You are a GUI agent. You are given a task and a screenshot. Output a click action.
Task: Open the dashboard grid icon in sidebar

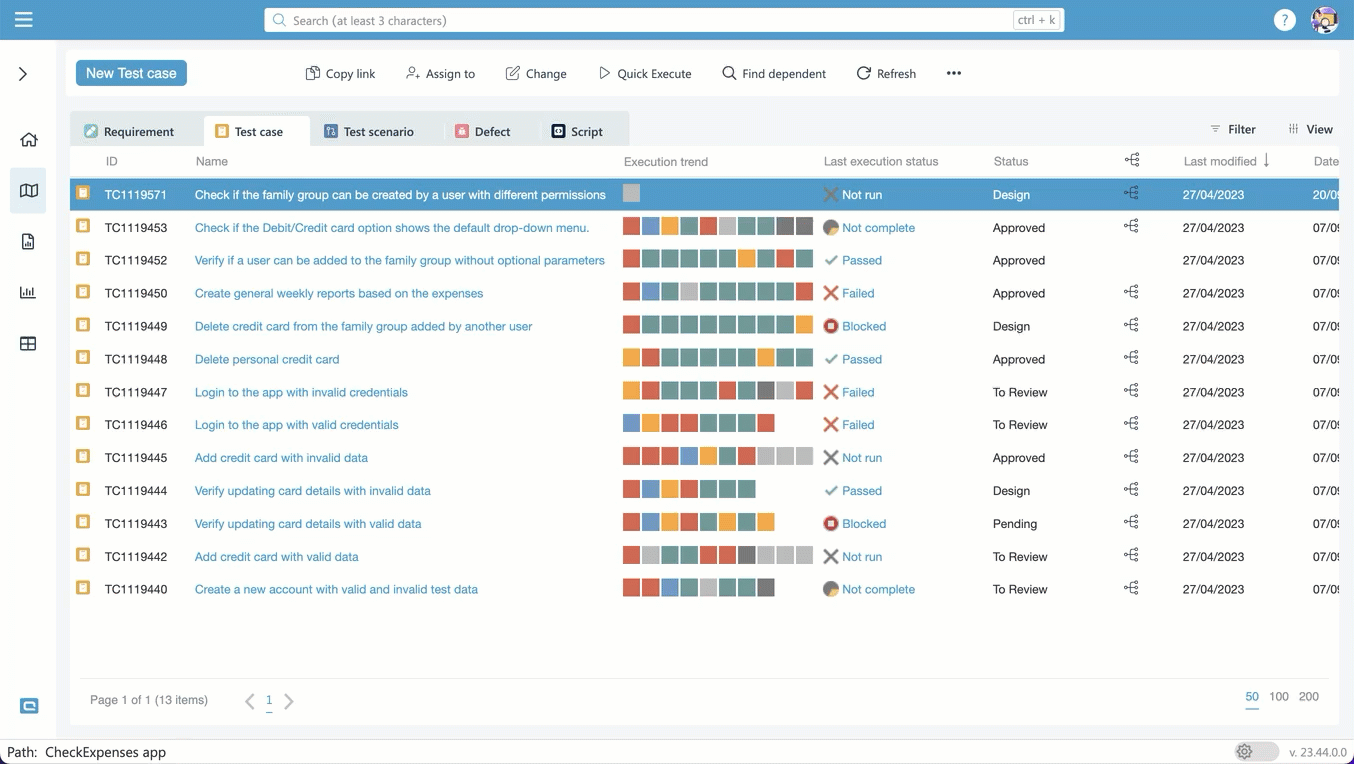28,344
